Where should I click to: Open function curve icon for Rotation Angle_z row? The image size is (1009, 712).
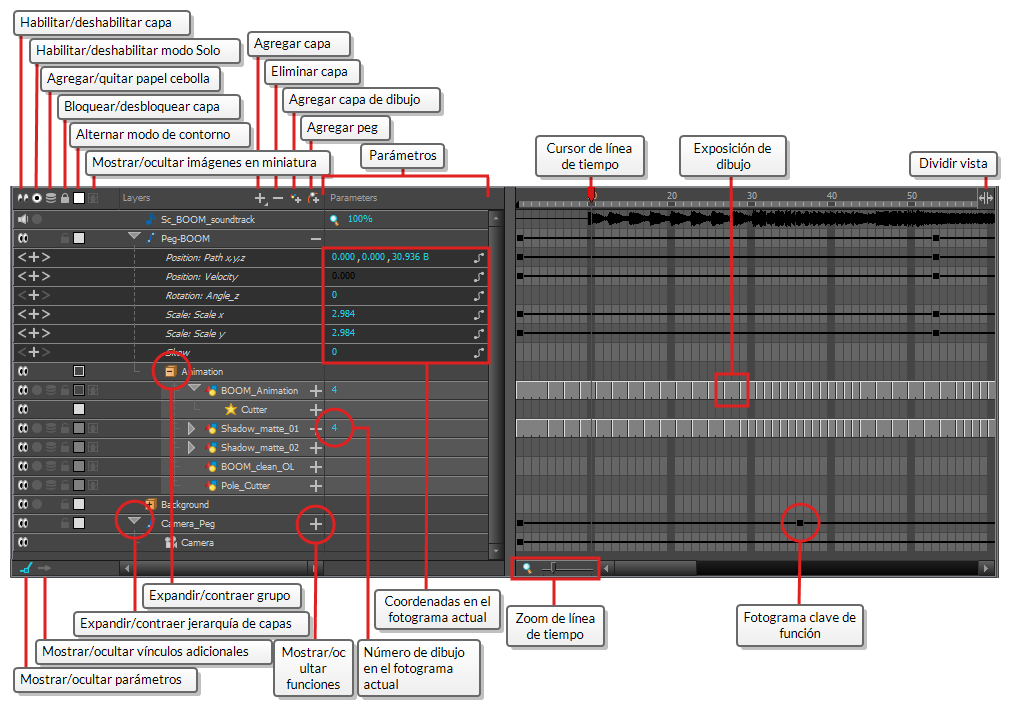(x=479, y=295)
